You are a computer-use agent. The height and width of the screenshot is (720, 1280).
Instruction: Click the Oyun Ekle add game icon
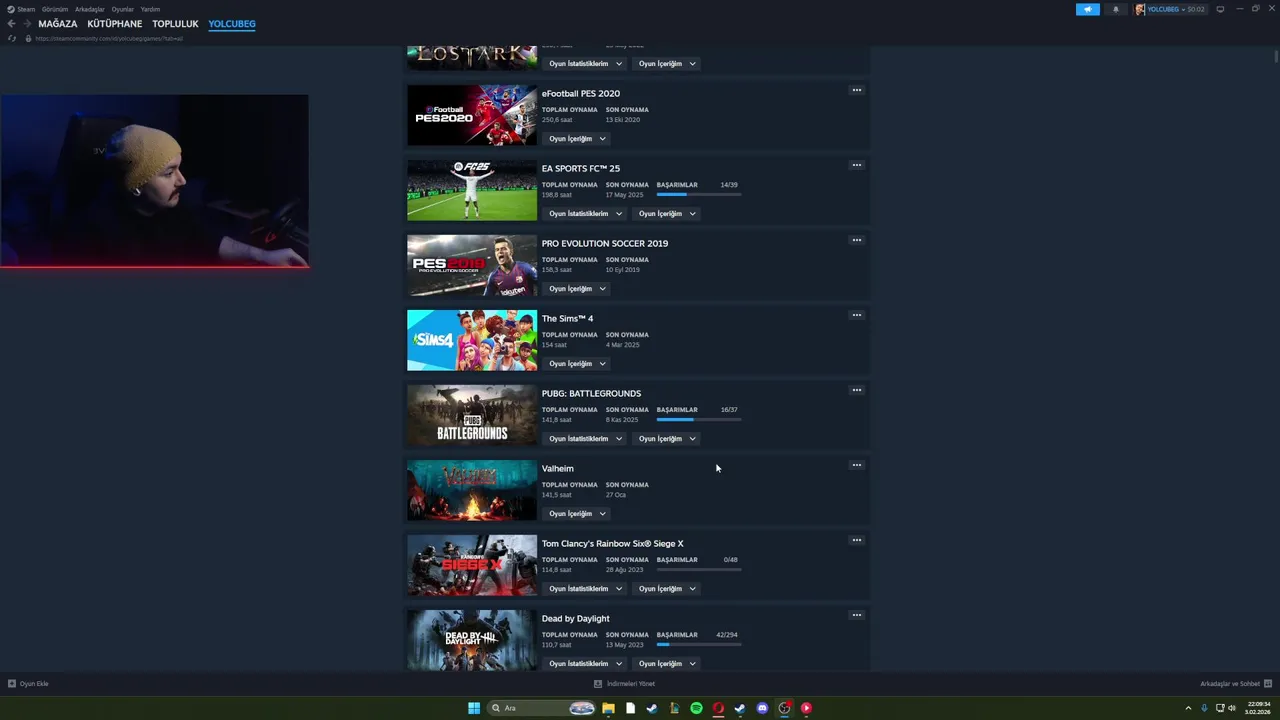[x=12, y=684]
